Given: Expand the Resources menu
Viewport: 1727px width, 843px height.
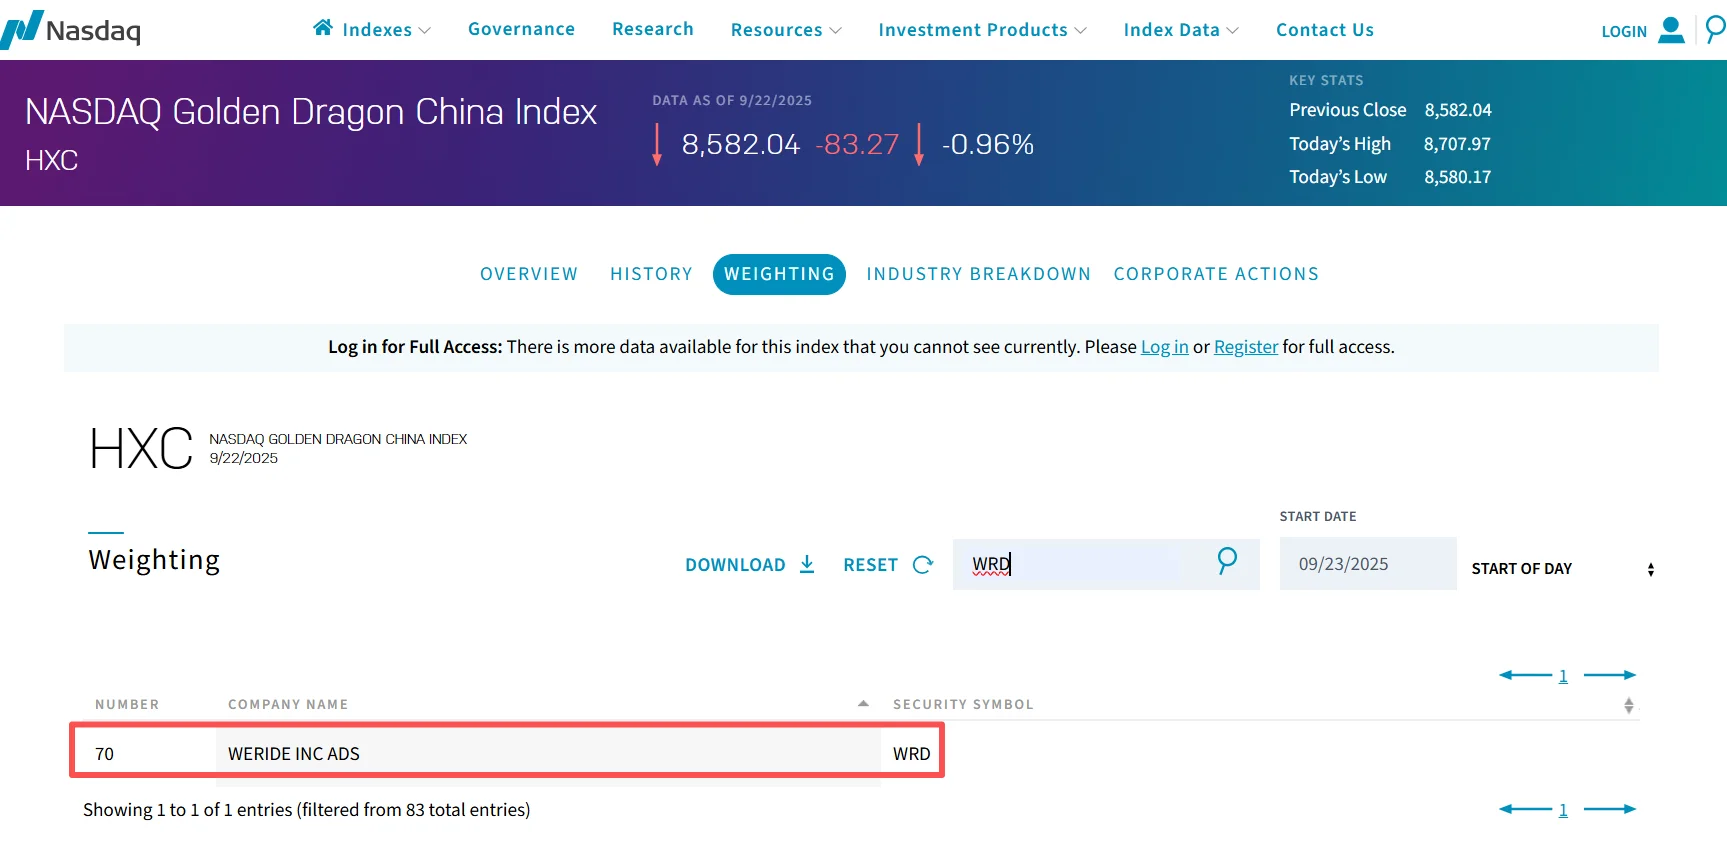Looking at the screenshot, I should (x=786, y=30).
